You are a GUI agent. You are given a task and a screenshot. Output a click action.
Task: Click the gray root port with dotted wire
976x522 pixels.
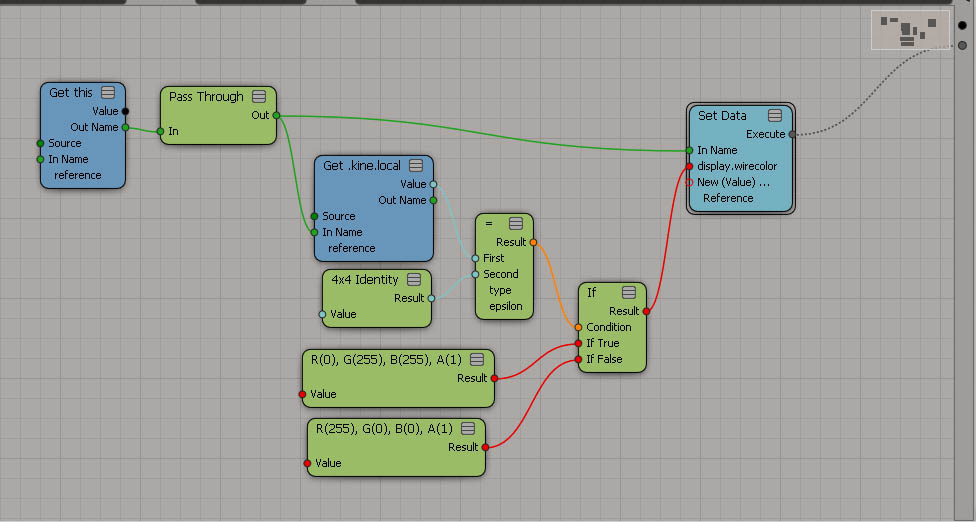click(x=962, y=45)
